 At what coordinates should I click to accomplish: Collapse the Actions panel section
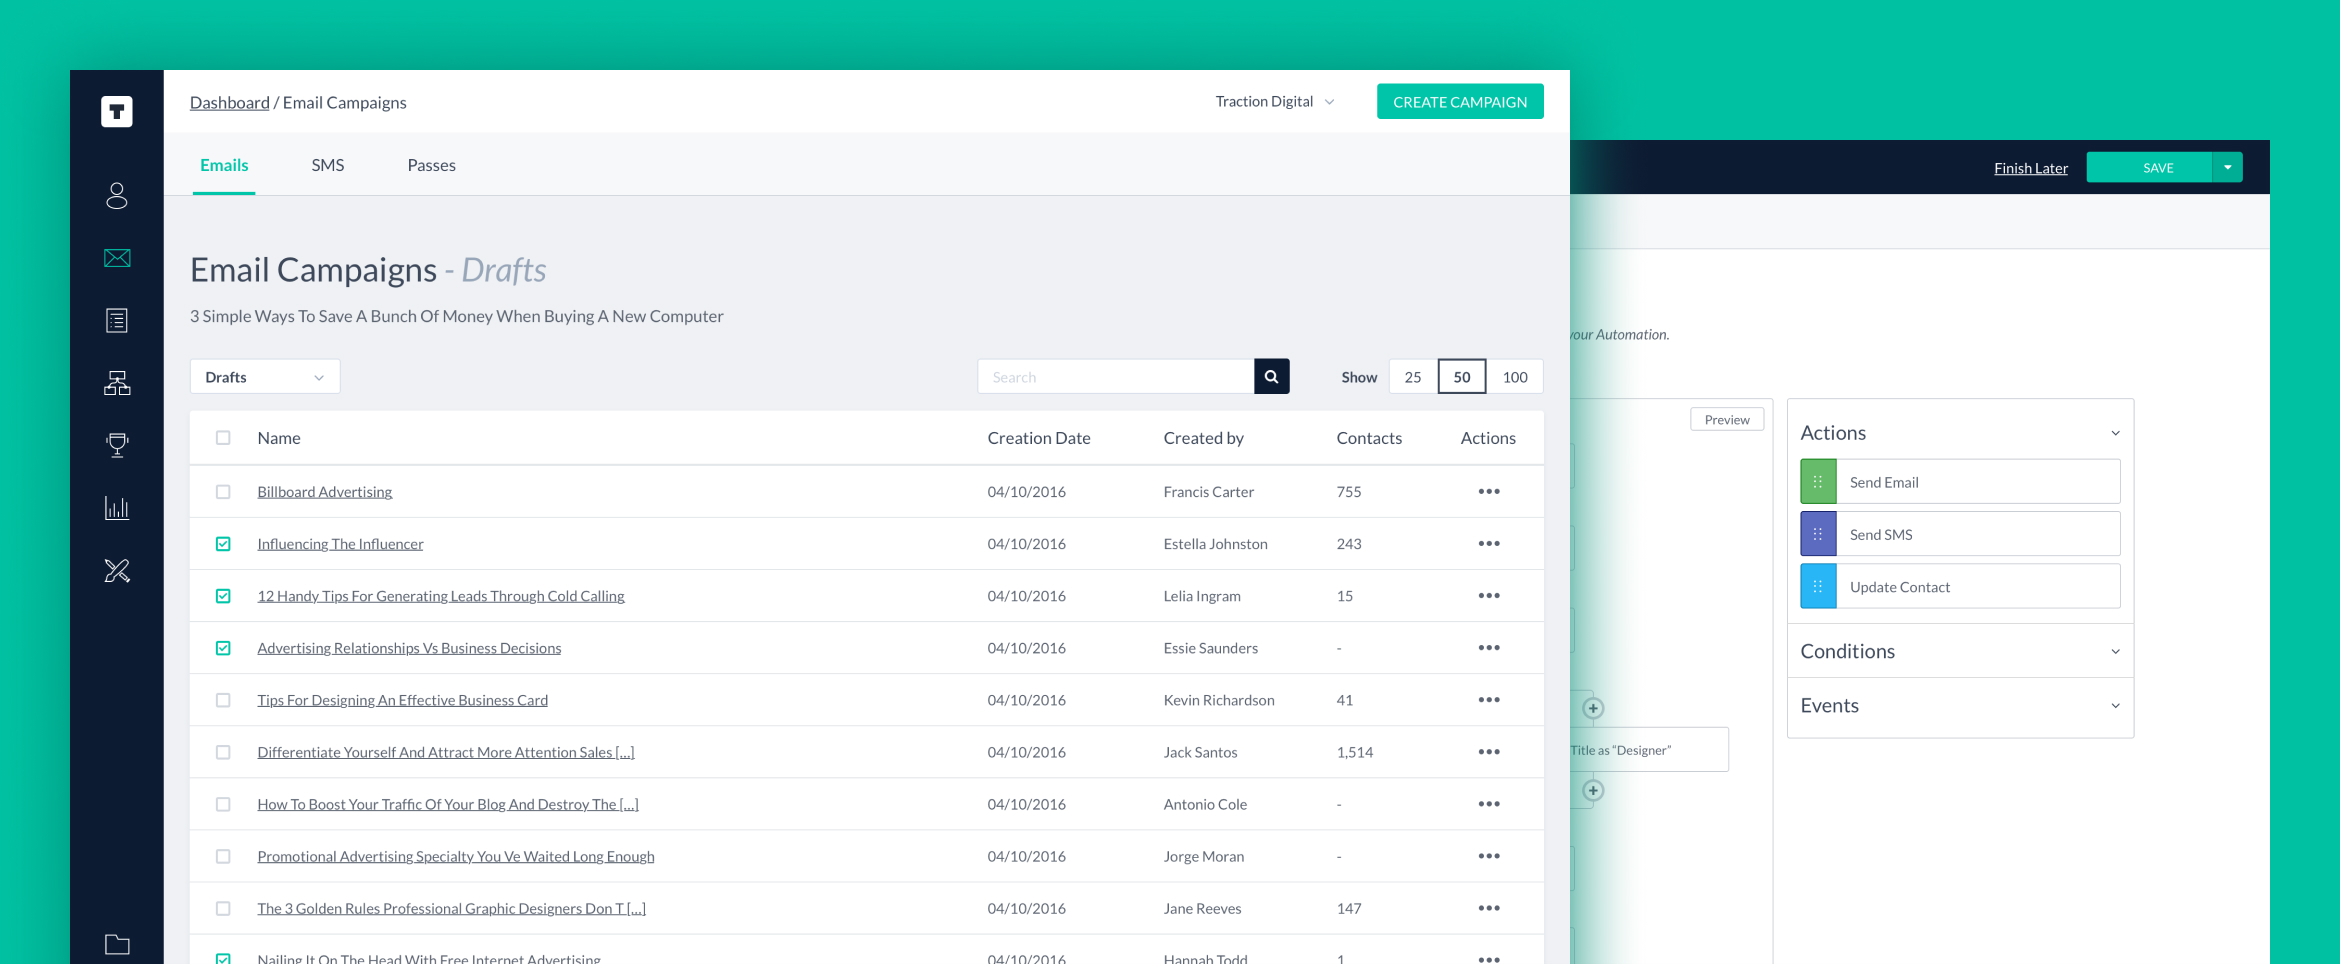click(x=2115, y=433)
